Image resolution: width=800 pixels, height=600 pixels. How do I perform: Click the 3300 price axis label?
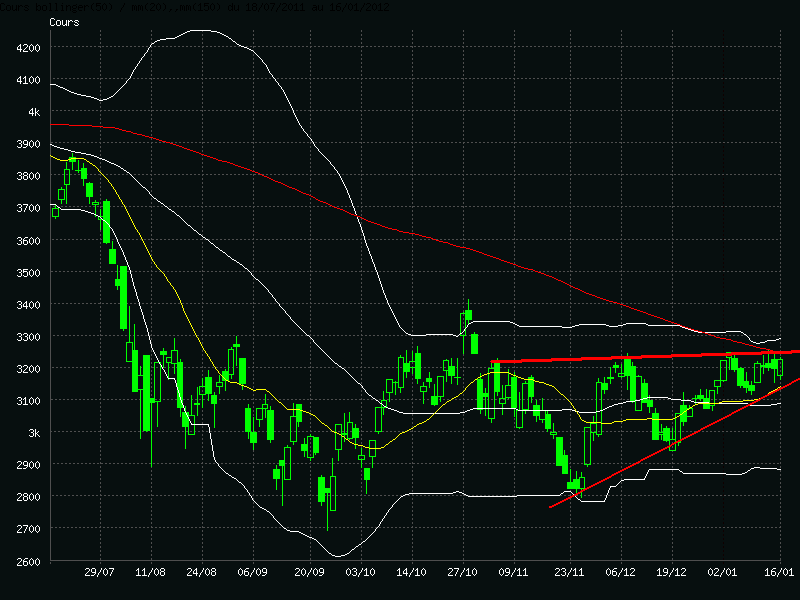pos(28,336)
